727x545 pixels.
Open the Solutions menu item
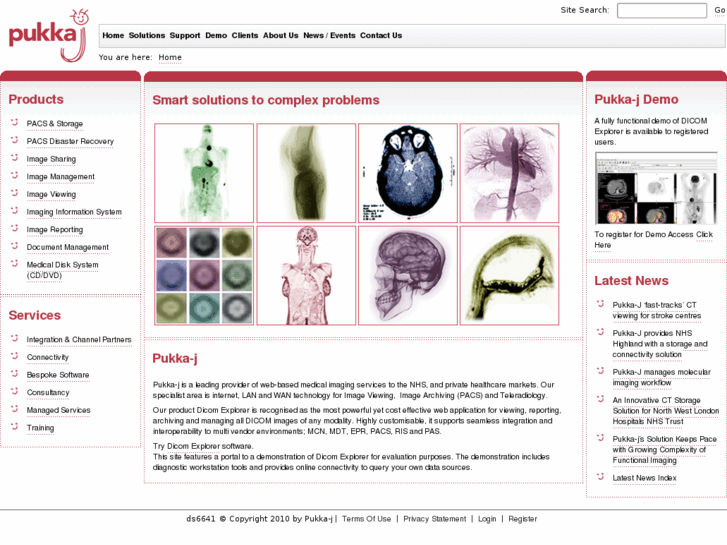point(147,35)
